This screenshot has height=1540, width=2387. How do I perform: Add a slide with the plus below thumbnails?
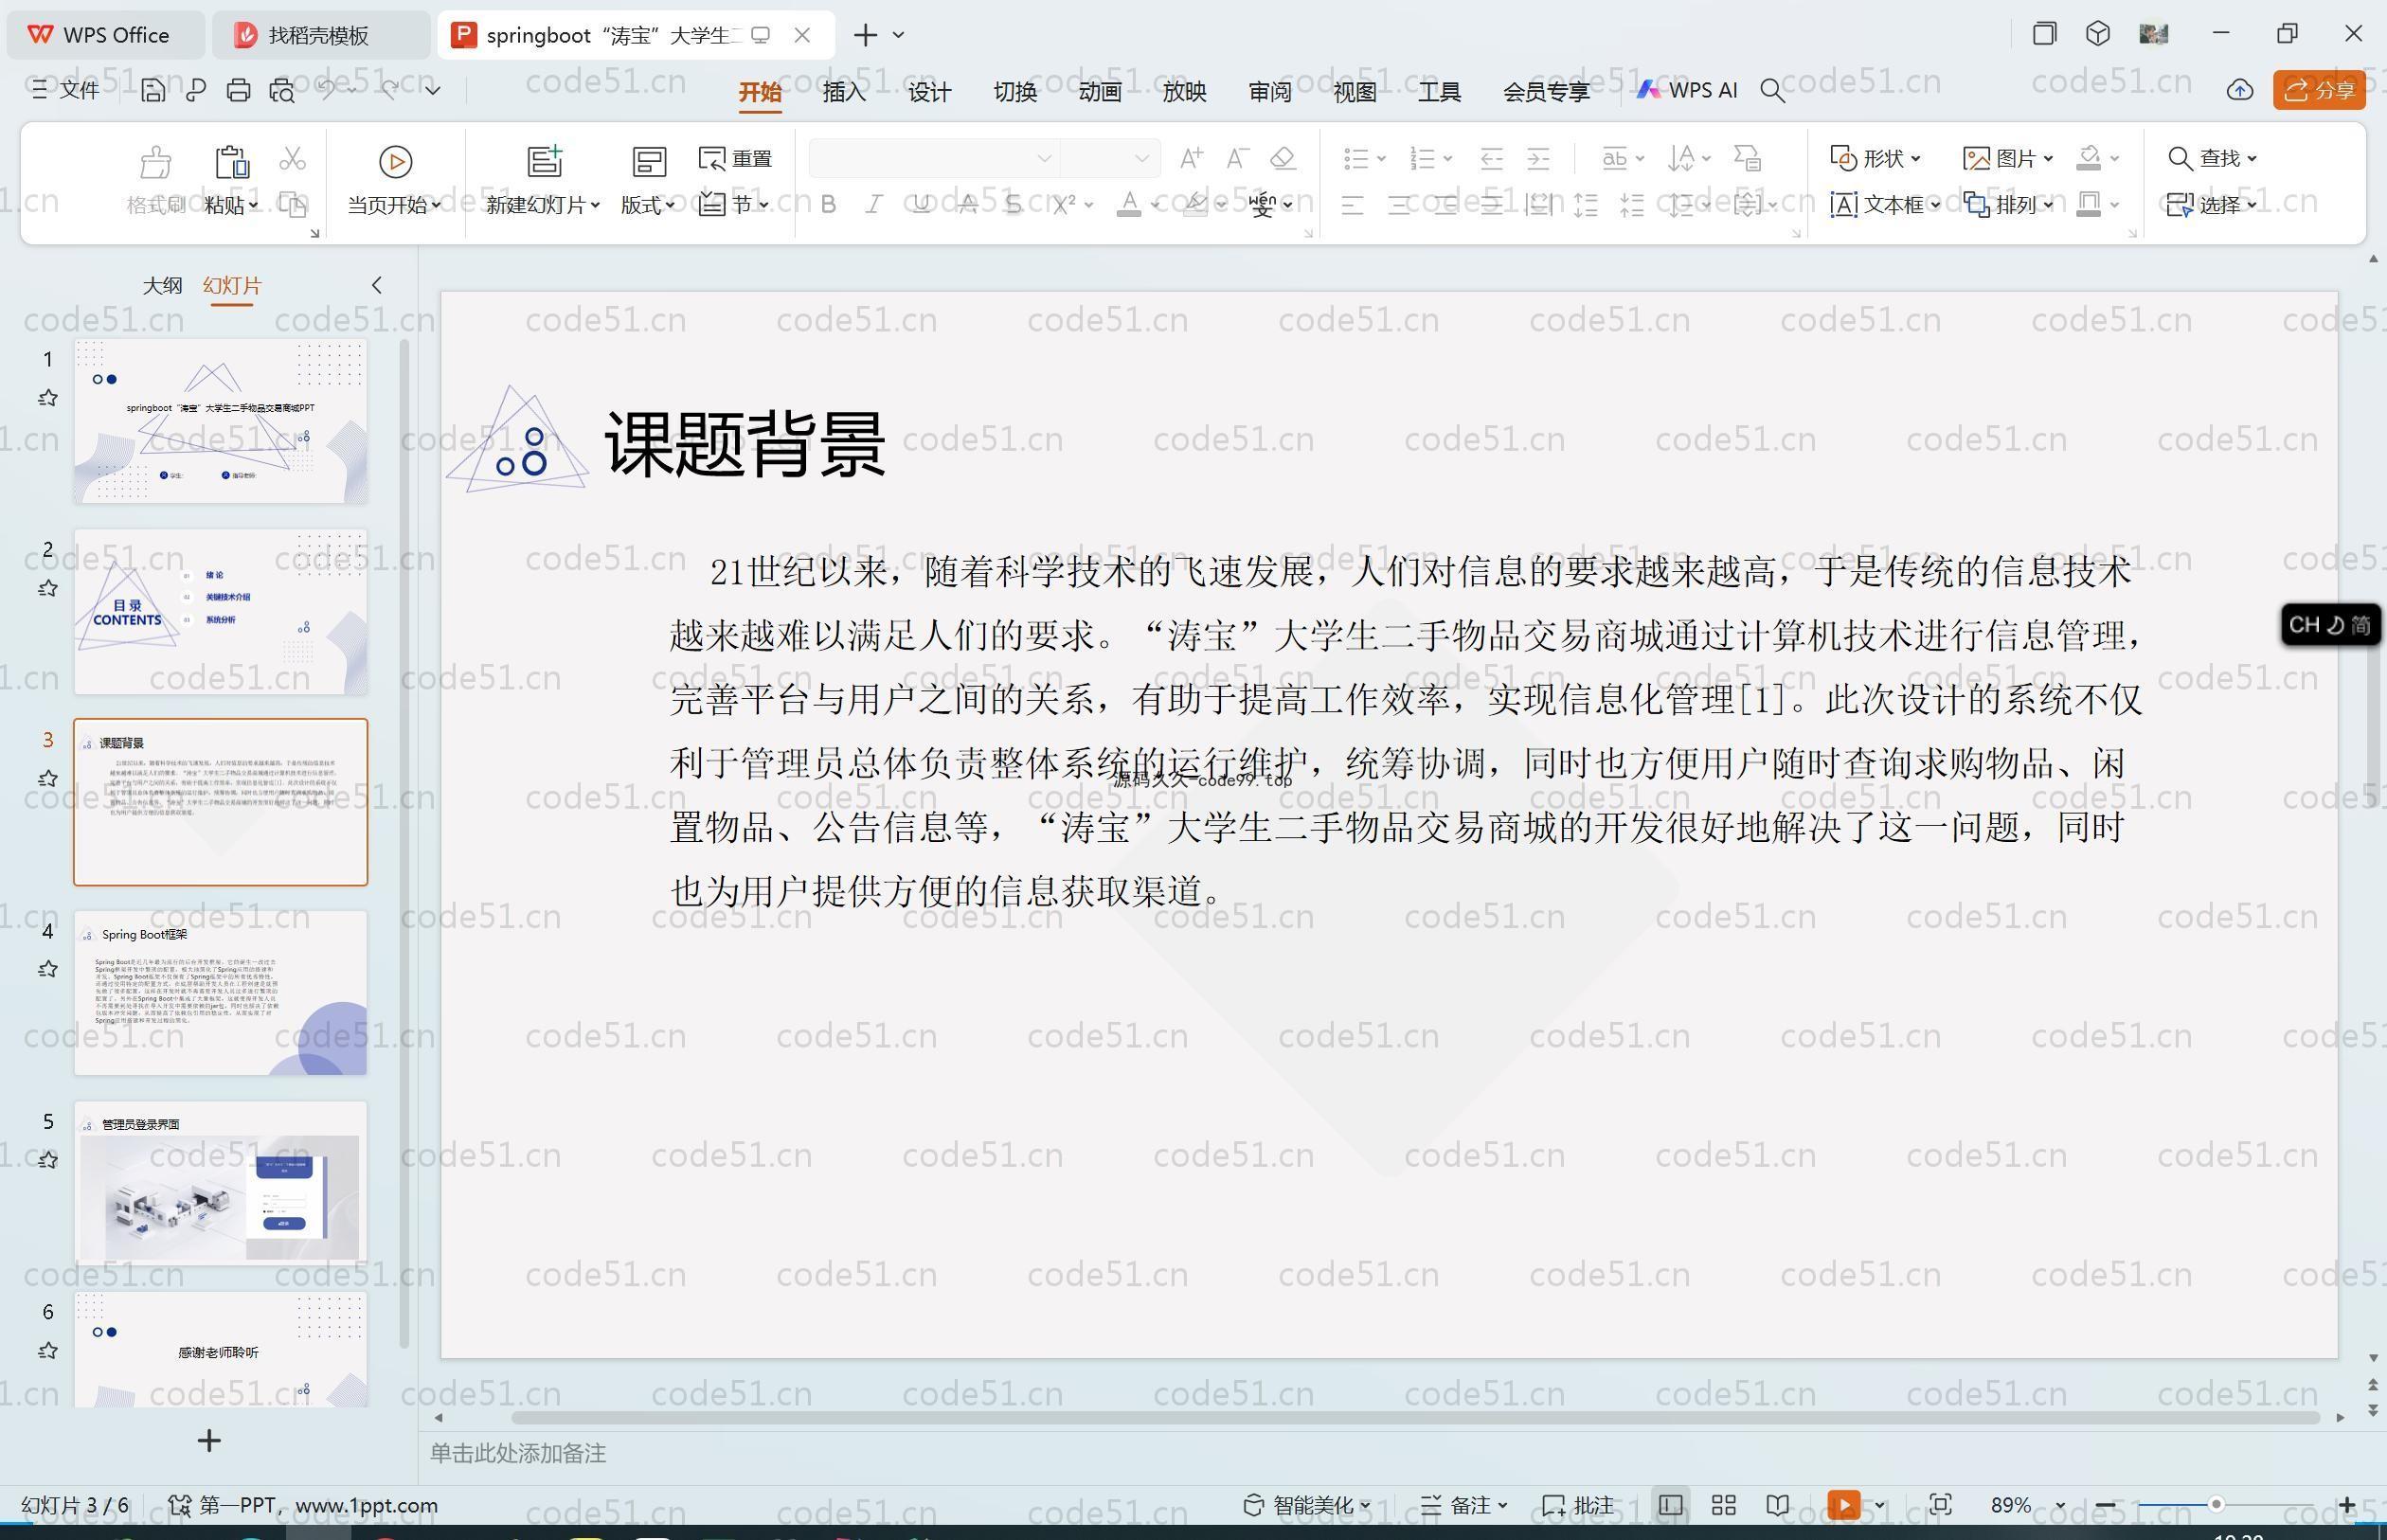[209, 1441]
